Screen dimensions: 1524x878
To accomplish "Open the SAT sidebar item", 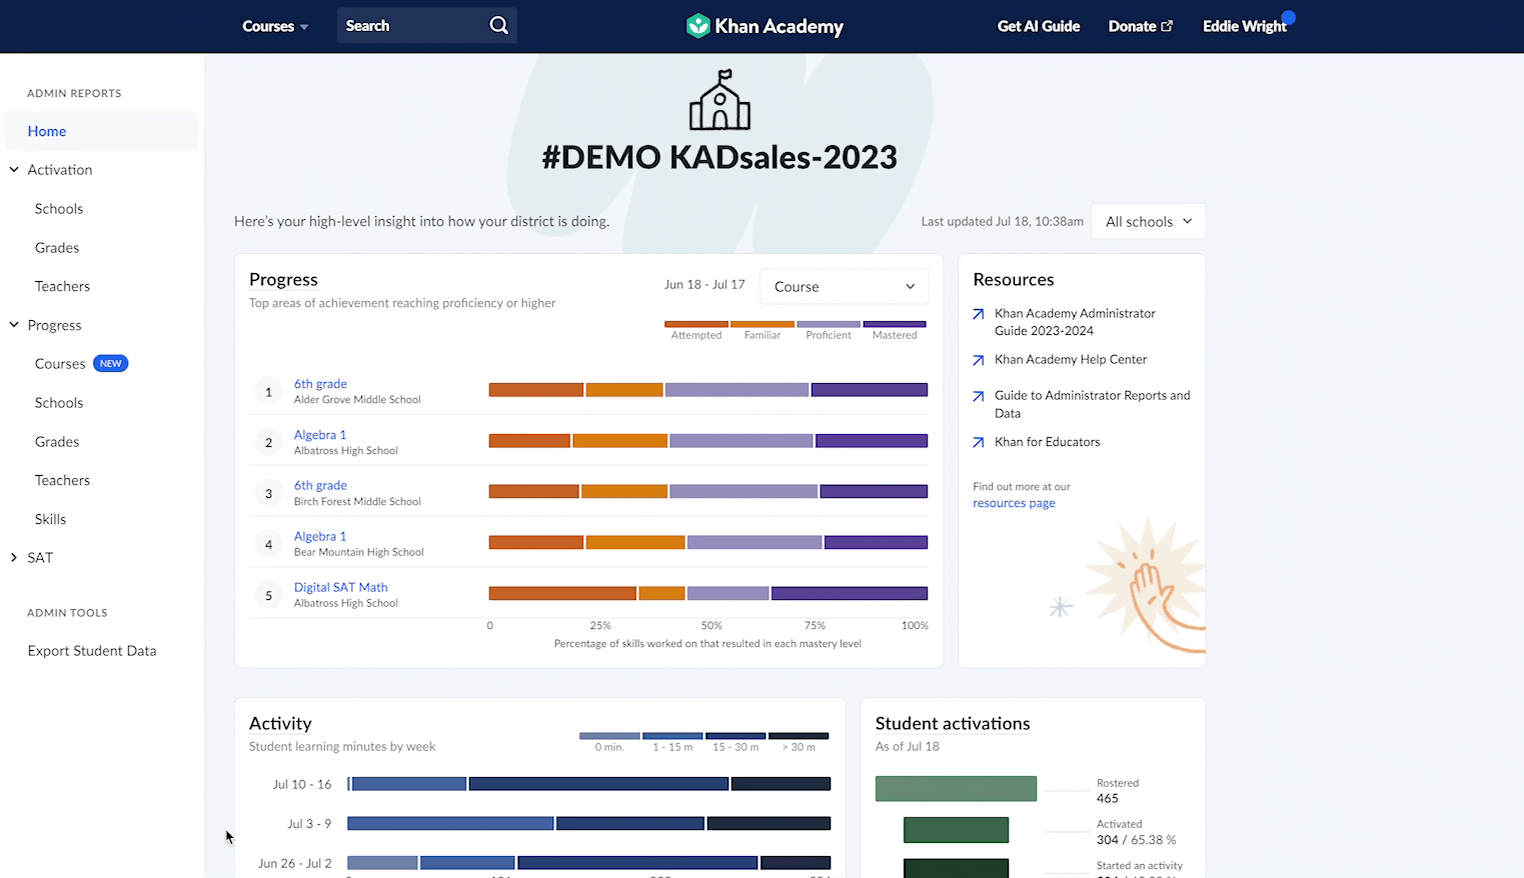I will pos(40,558).
